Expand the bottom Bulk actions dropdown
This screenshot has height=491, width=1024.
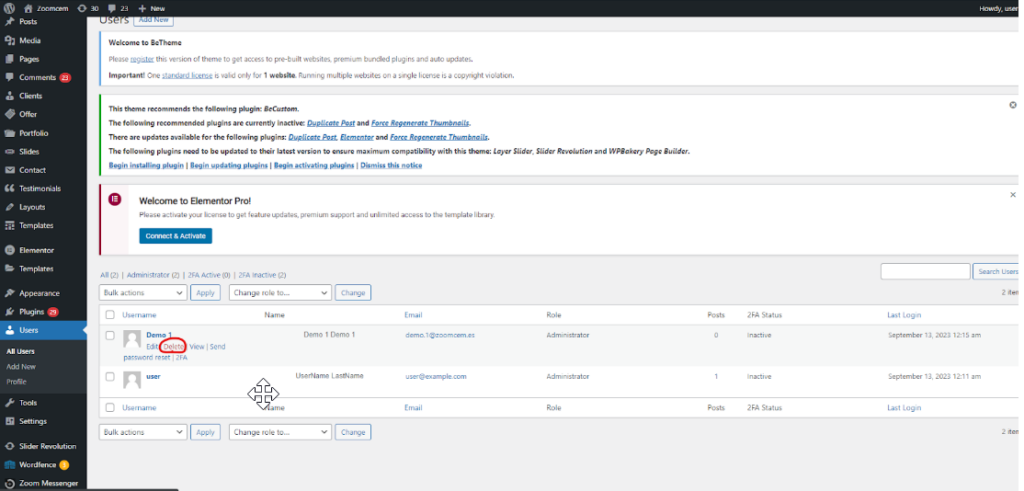[x=143, y=432]
